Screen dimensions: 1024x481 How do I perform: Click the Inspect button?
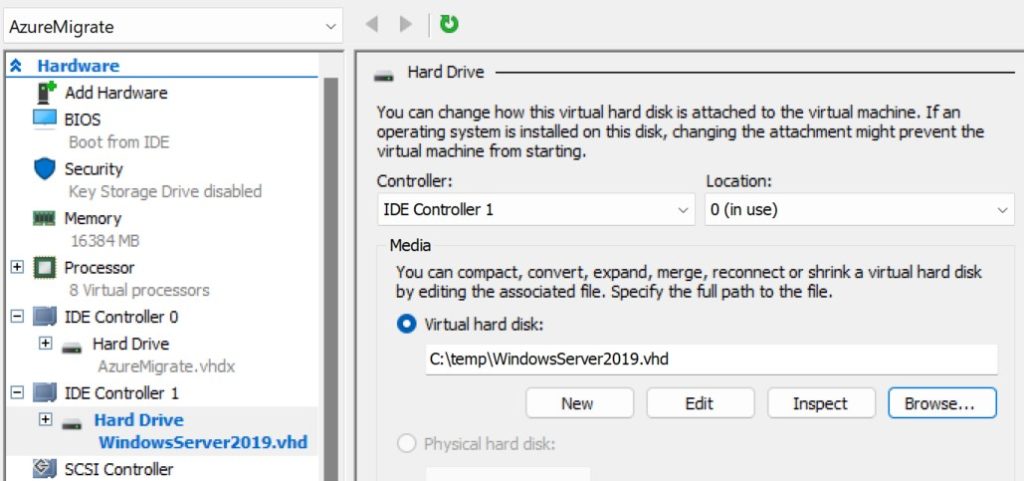click(x=820, y=403)
